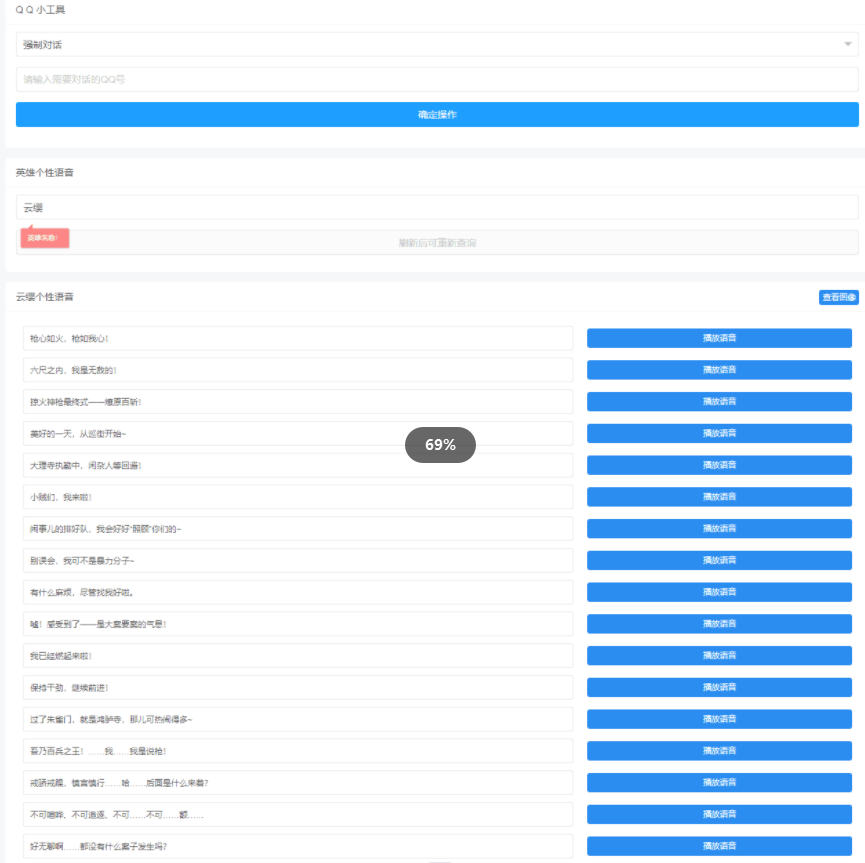
Task: Play voice for 吾乃百兵之王 line
Action: [x=719, y=751]
